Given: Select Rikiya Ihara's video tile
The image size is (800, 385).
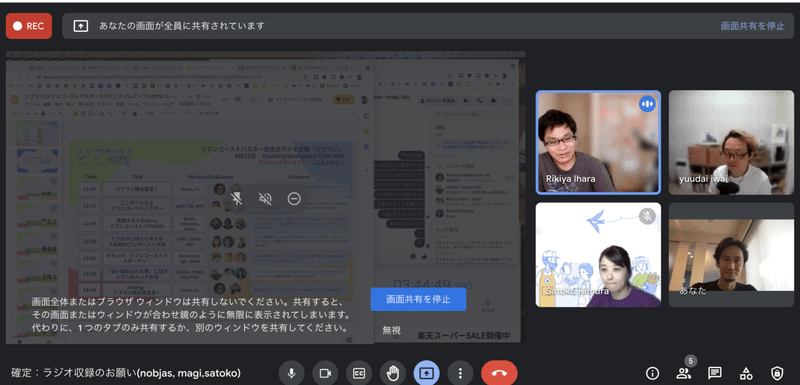Looking at the screenshot, I should click(598, 143).
